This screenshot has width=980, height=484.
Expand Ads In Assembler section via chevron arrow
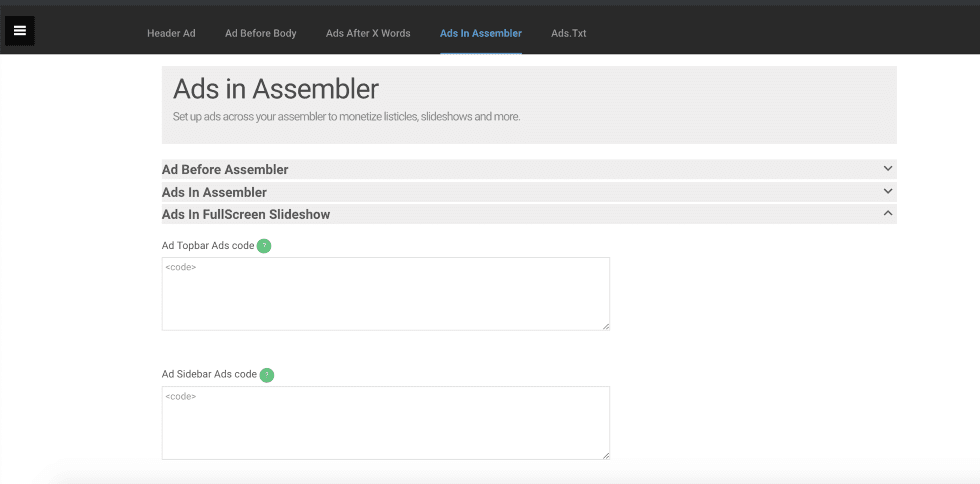887,191
